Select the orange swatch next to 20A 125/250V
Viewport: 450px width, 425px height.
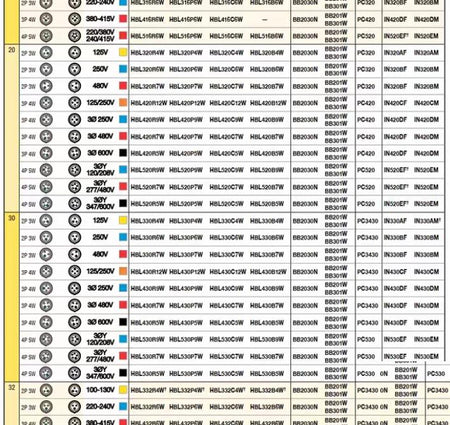tap(123, 102)
